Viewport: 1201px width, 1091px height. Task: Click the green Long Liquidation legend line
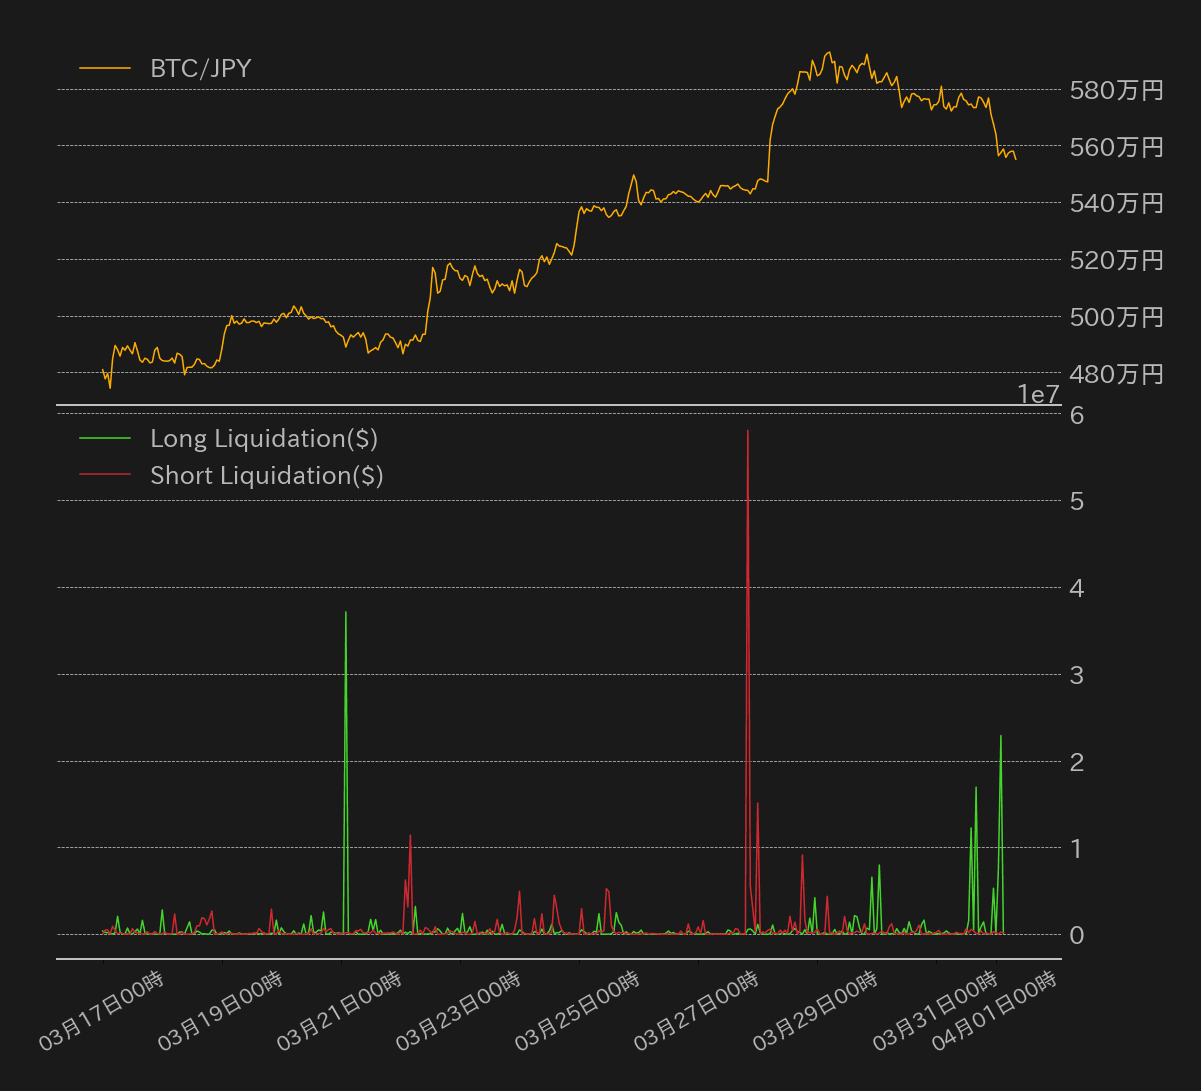[105, 439]
